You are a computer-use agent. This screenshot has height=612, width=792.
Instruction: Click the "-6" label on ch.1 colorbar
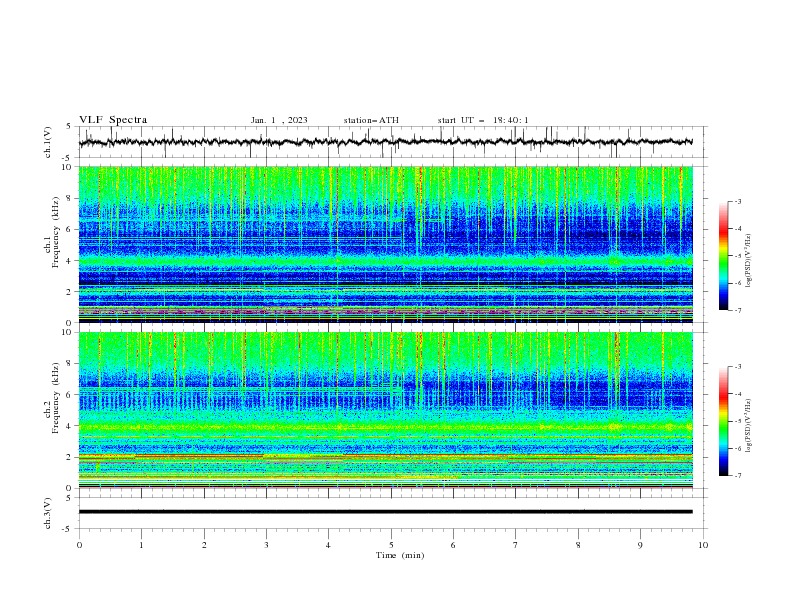pos(737,283)
